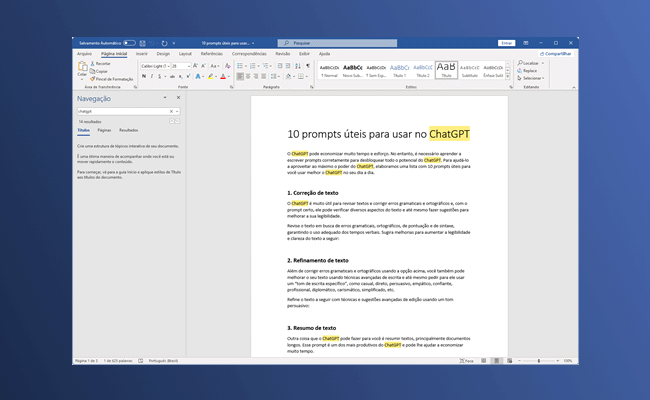Apply the Título 1 style
Screen dimensions: 650x400
[x=400, y=70]
